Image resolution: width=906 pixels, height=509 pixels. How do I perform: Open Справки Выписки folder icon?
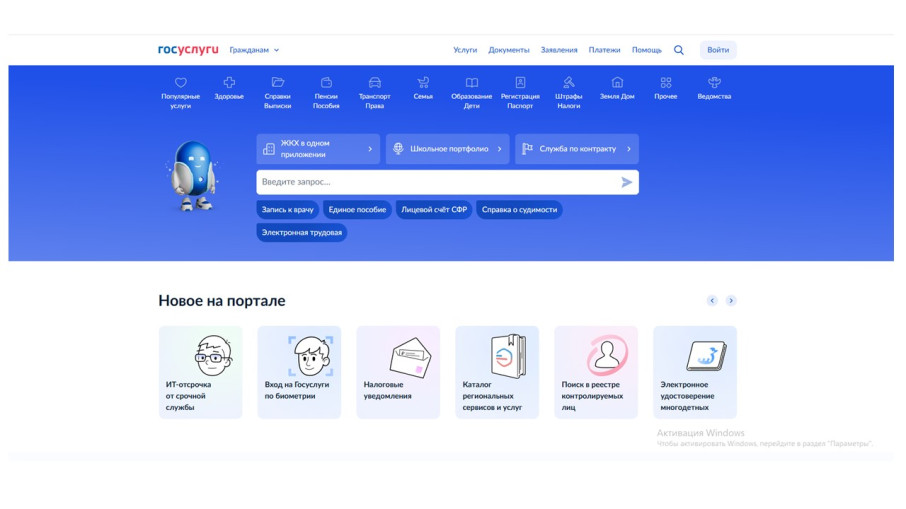[278, 82]
